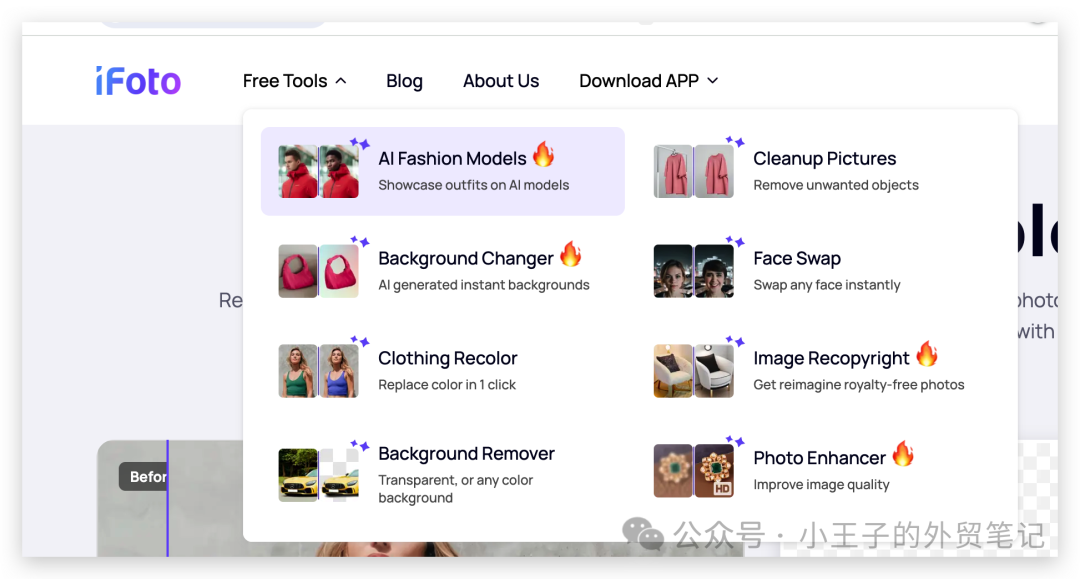Open AI Fashion Models tool
Viewport: 1080px width, 579px height.
pyautogui.click(x=443, y=171)
